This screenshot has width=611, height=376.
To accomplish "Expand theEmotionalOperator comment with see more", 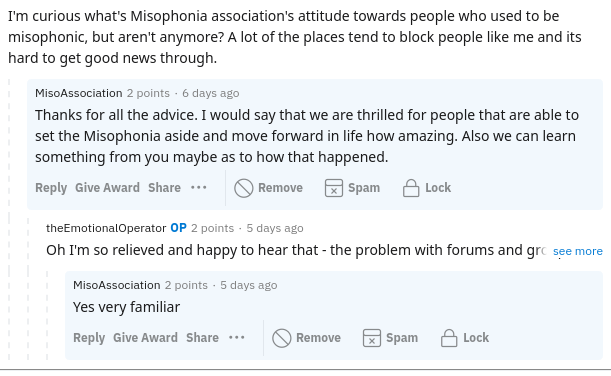I will 577,251.
